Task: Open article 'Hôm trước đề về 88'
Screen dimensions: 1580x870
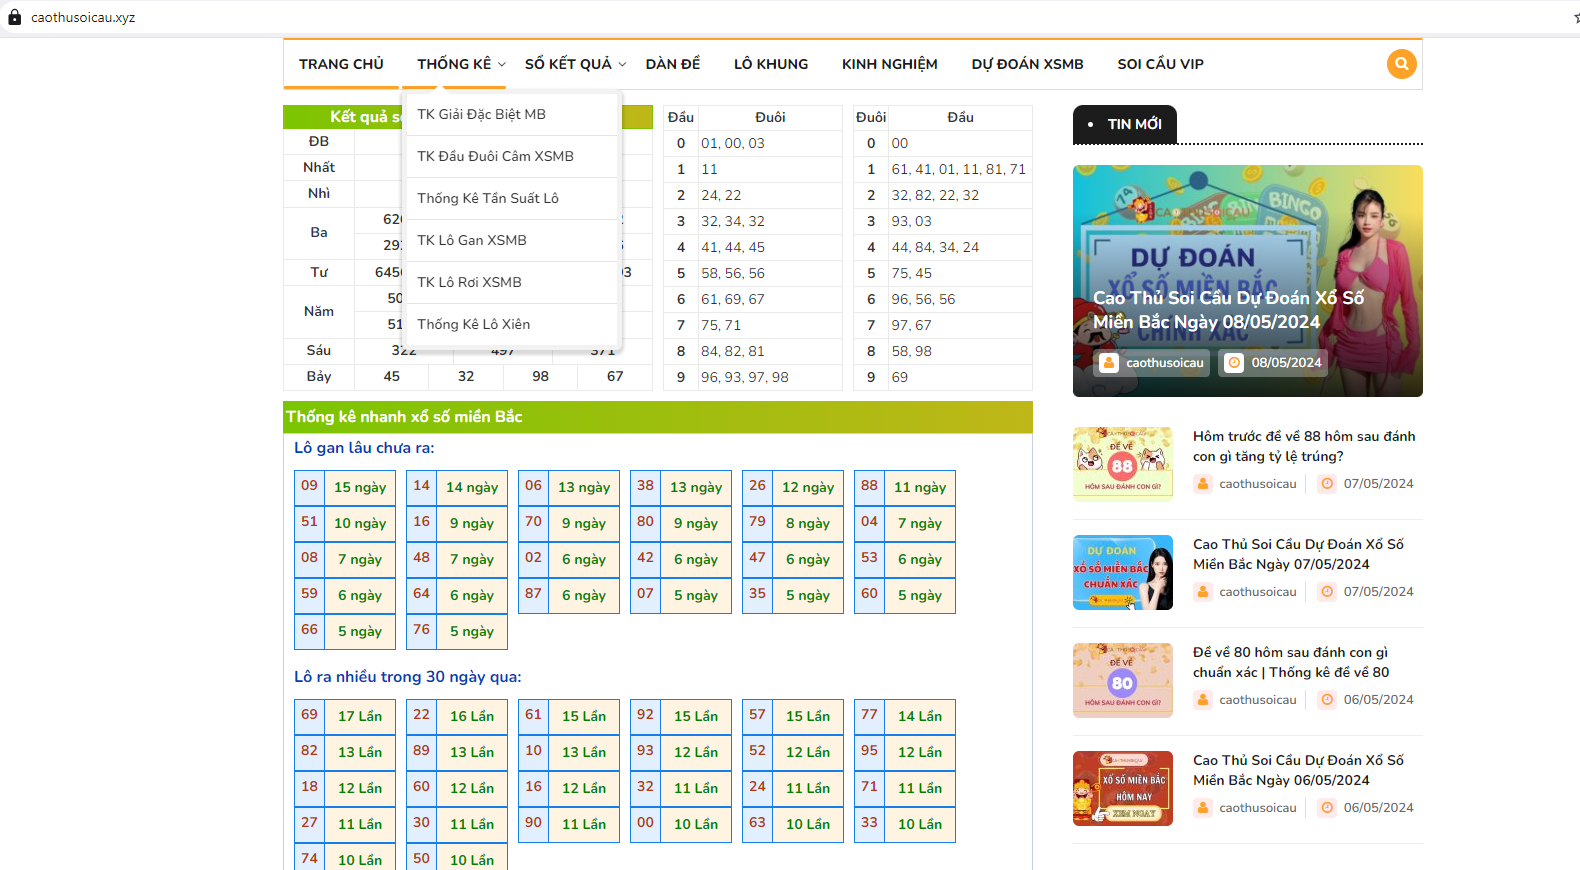Action: (x=1304, y=446)
